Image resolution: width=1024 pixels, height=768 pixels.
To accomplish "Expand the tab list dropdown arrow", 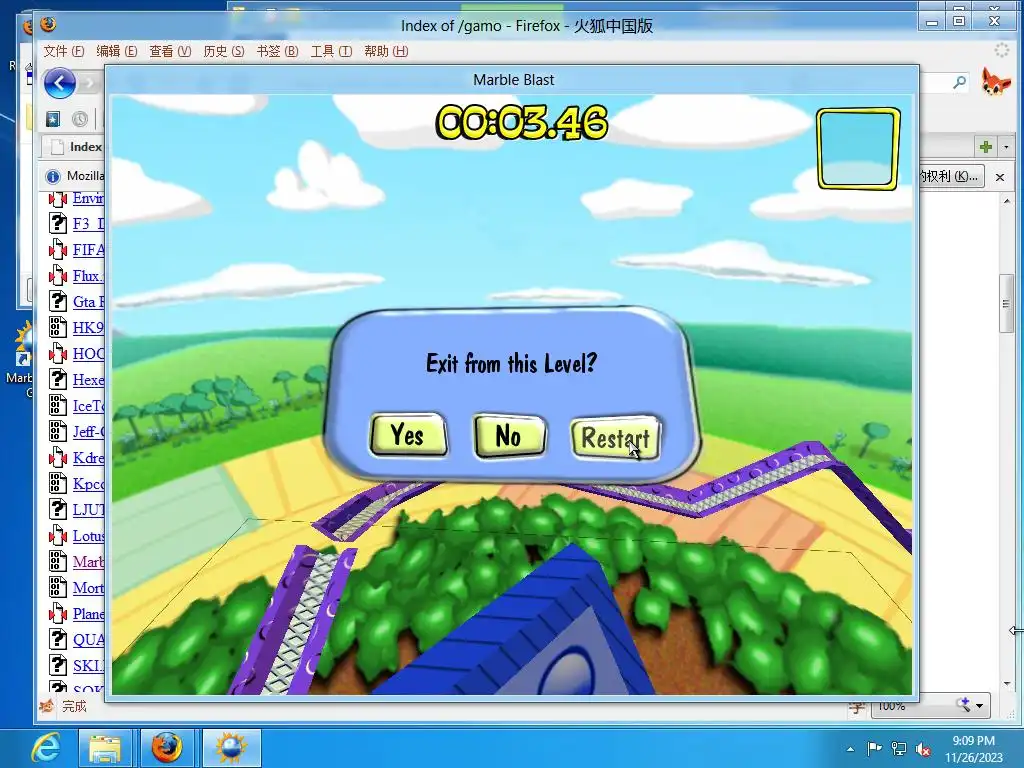I will [x=1006, y=147].
